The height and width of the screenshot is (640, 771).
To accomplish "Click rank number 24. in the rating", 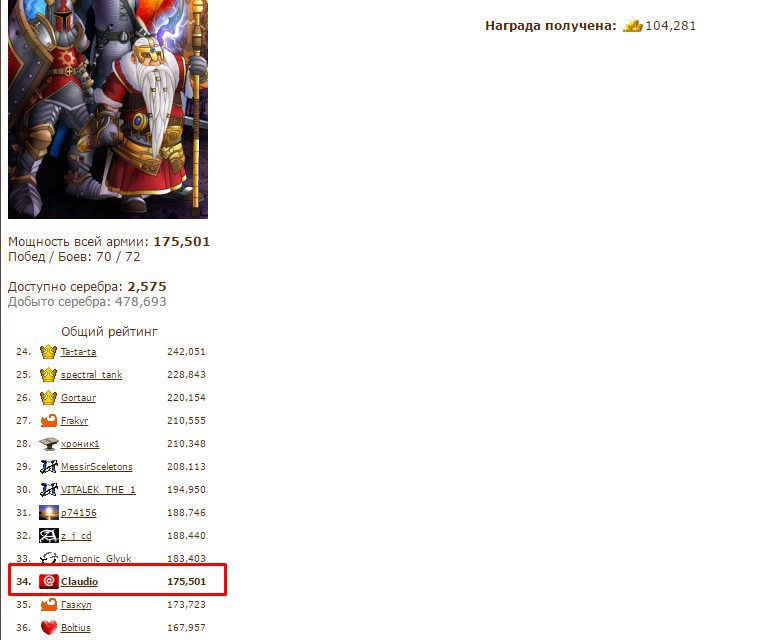I will pos(23,352).
